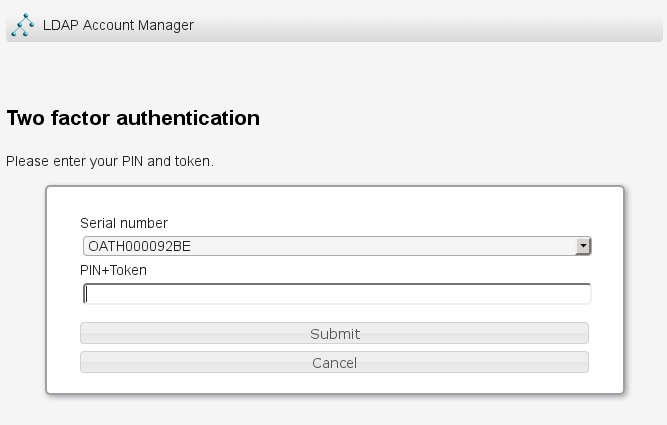Click the LDAP Account Manager logo icon
The image size is (667, 425).
[22, 25]
